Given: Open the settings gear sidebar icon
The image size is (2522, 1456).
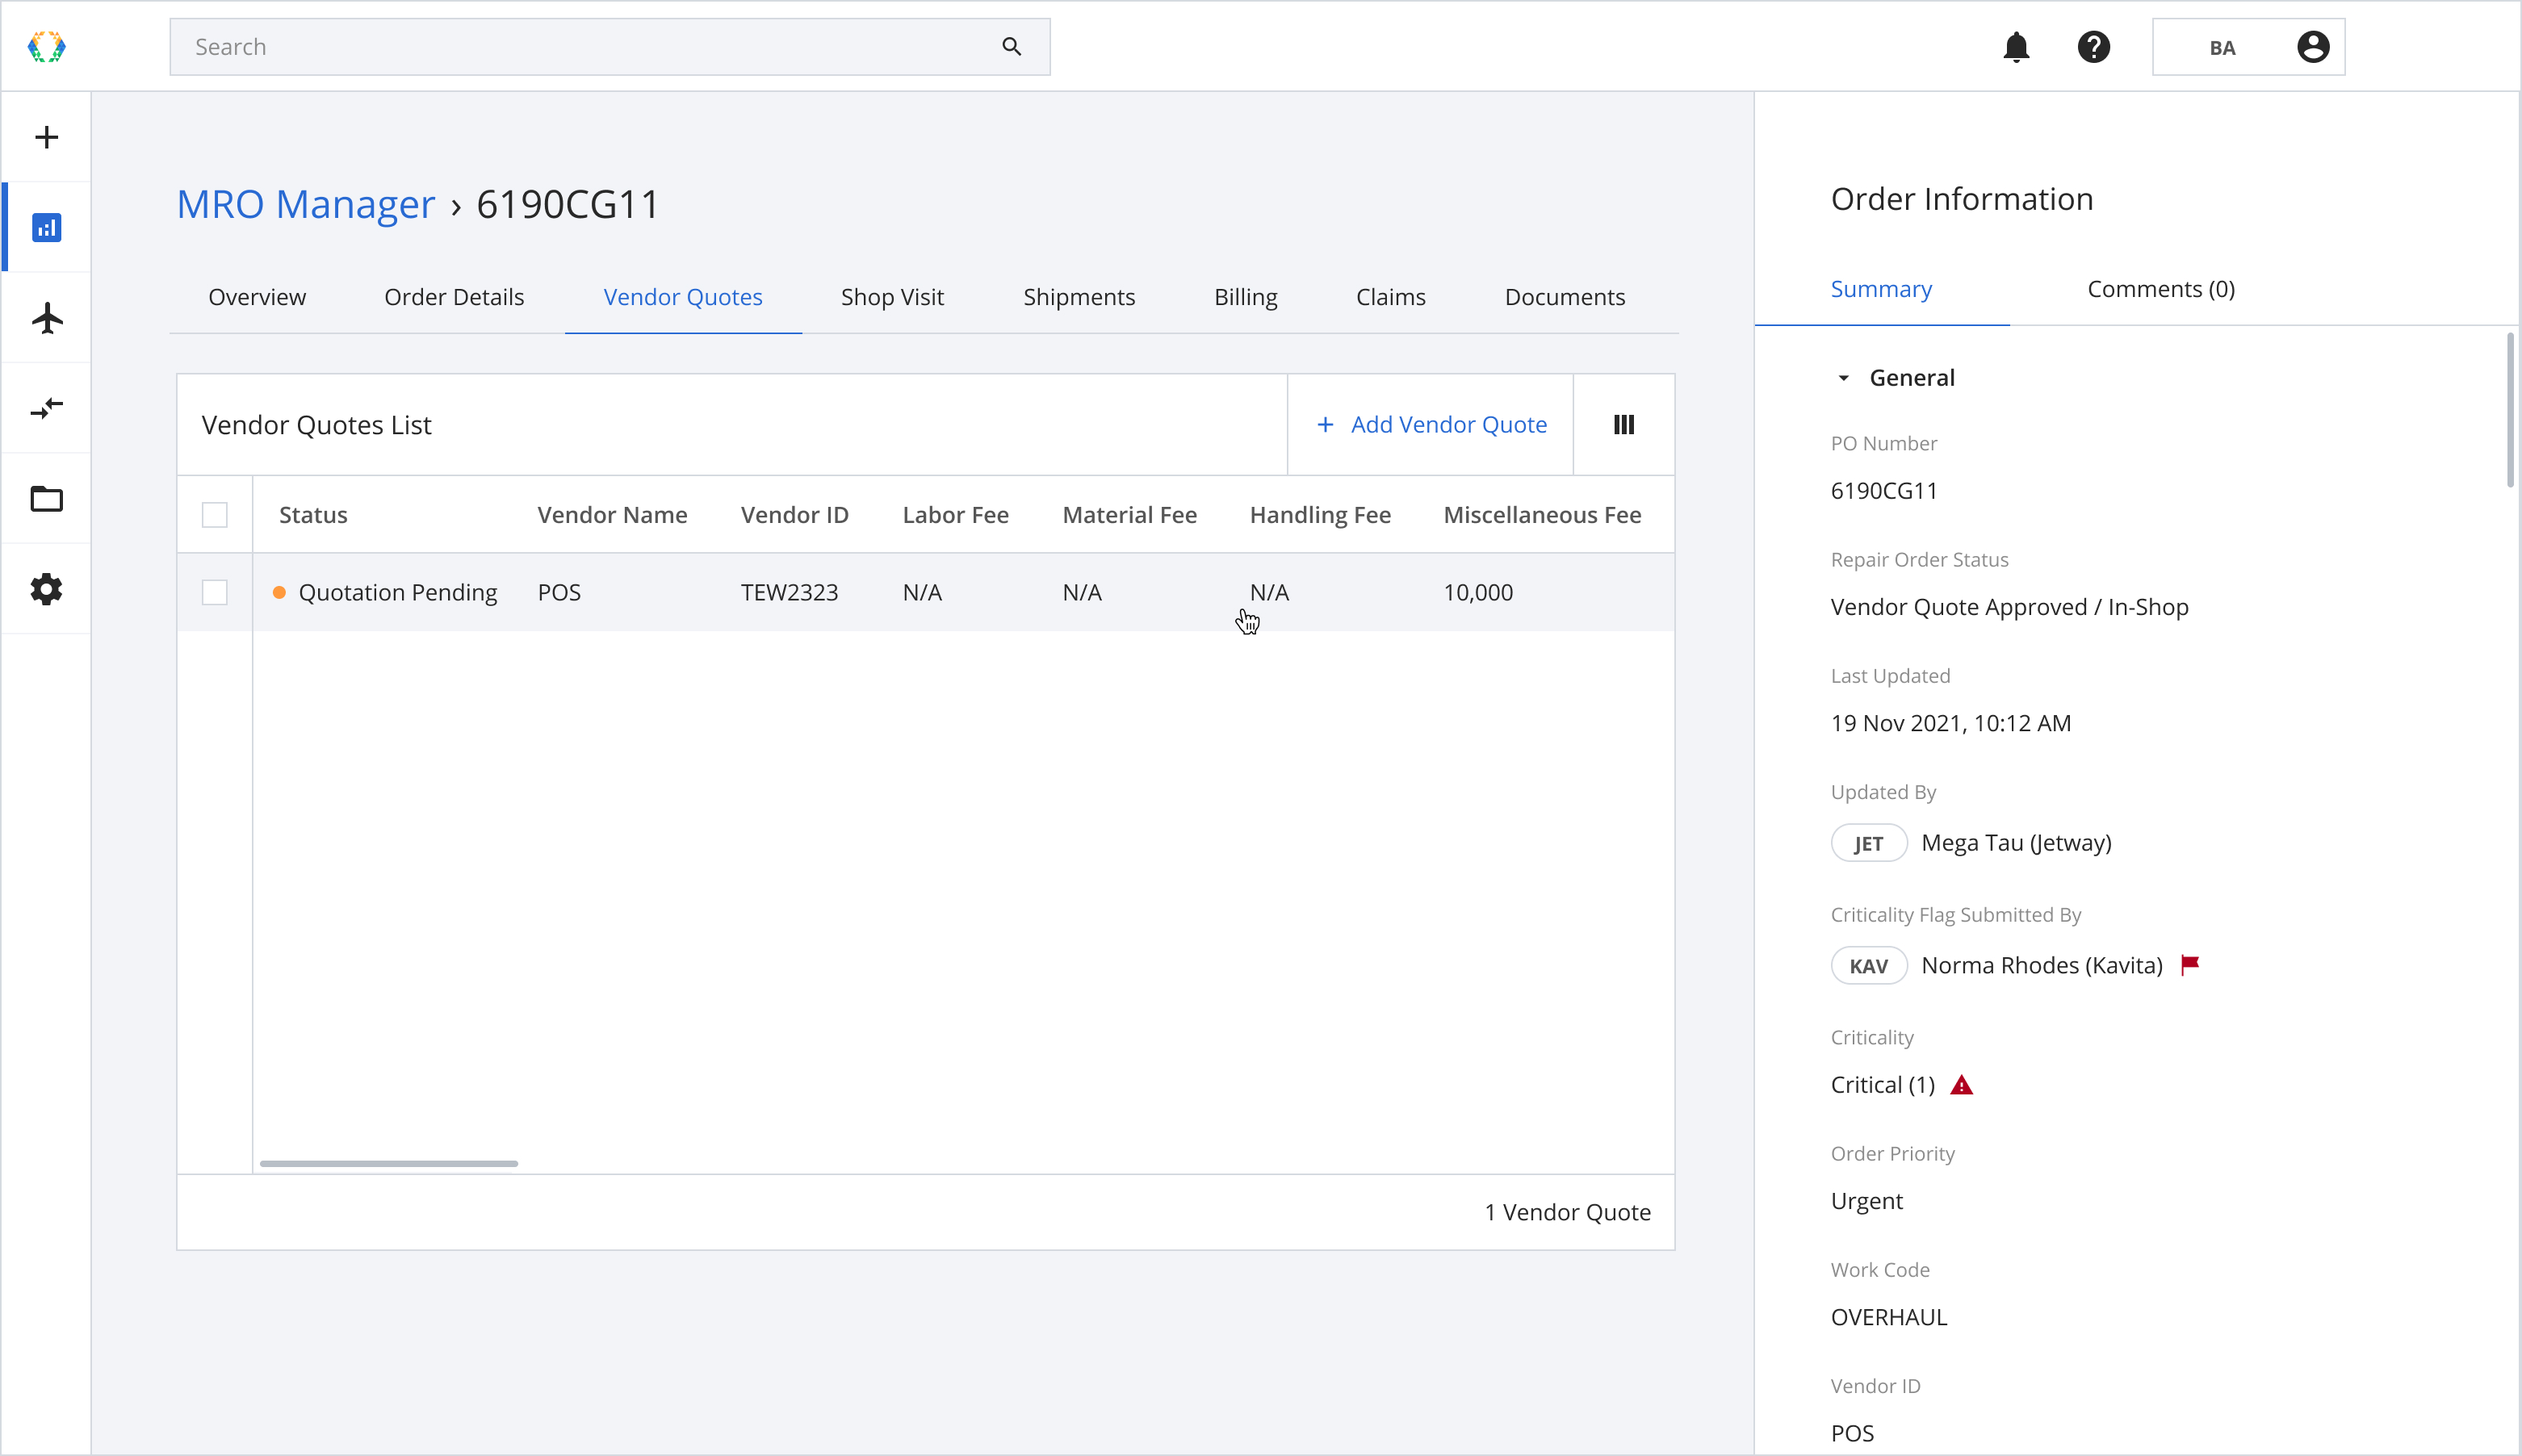Looking at the screenshot, I should [46, 589].
